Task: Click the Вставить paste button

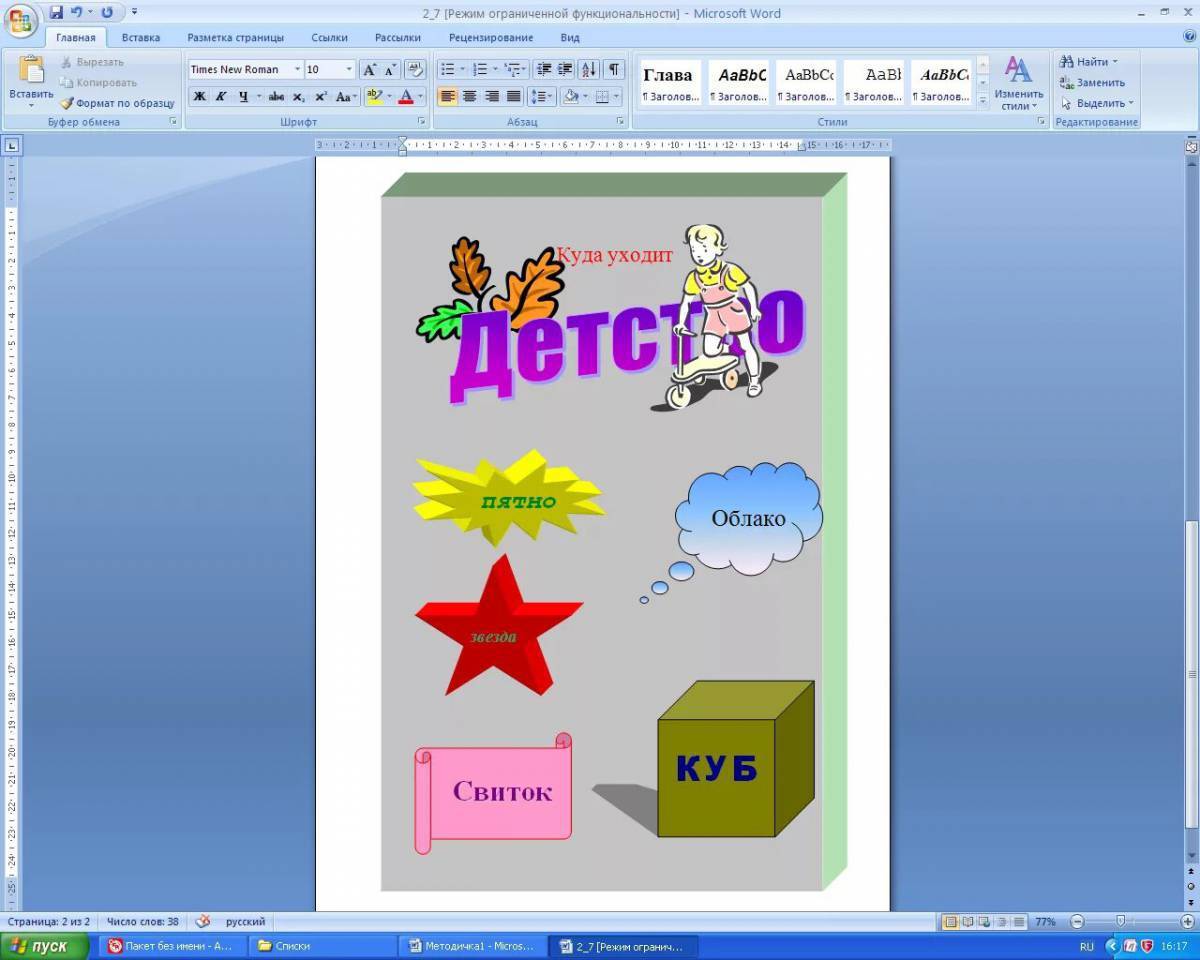Action: [31, 81]
